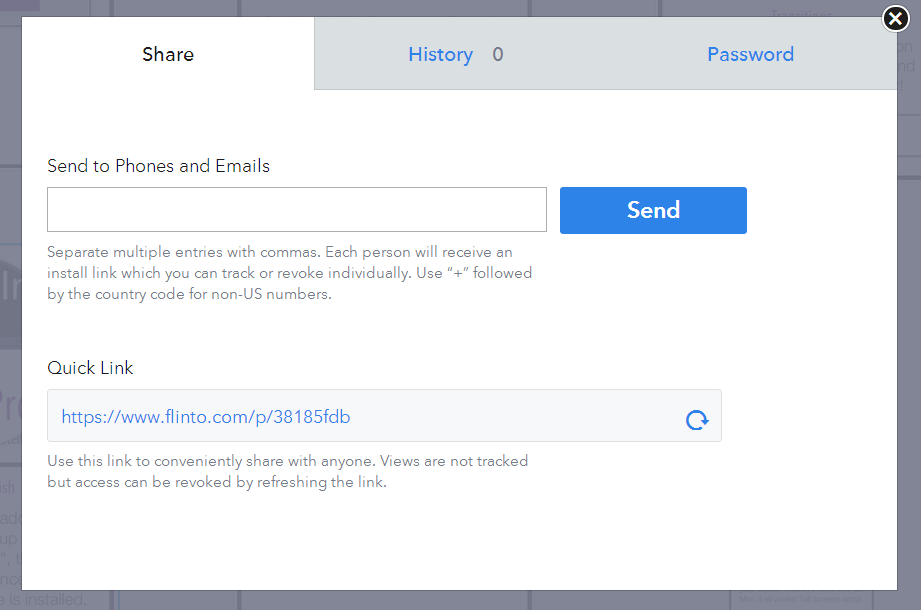921x610 pixels.
Task: Open the flinto.com quick link URL
Action: pos(206,417)
